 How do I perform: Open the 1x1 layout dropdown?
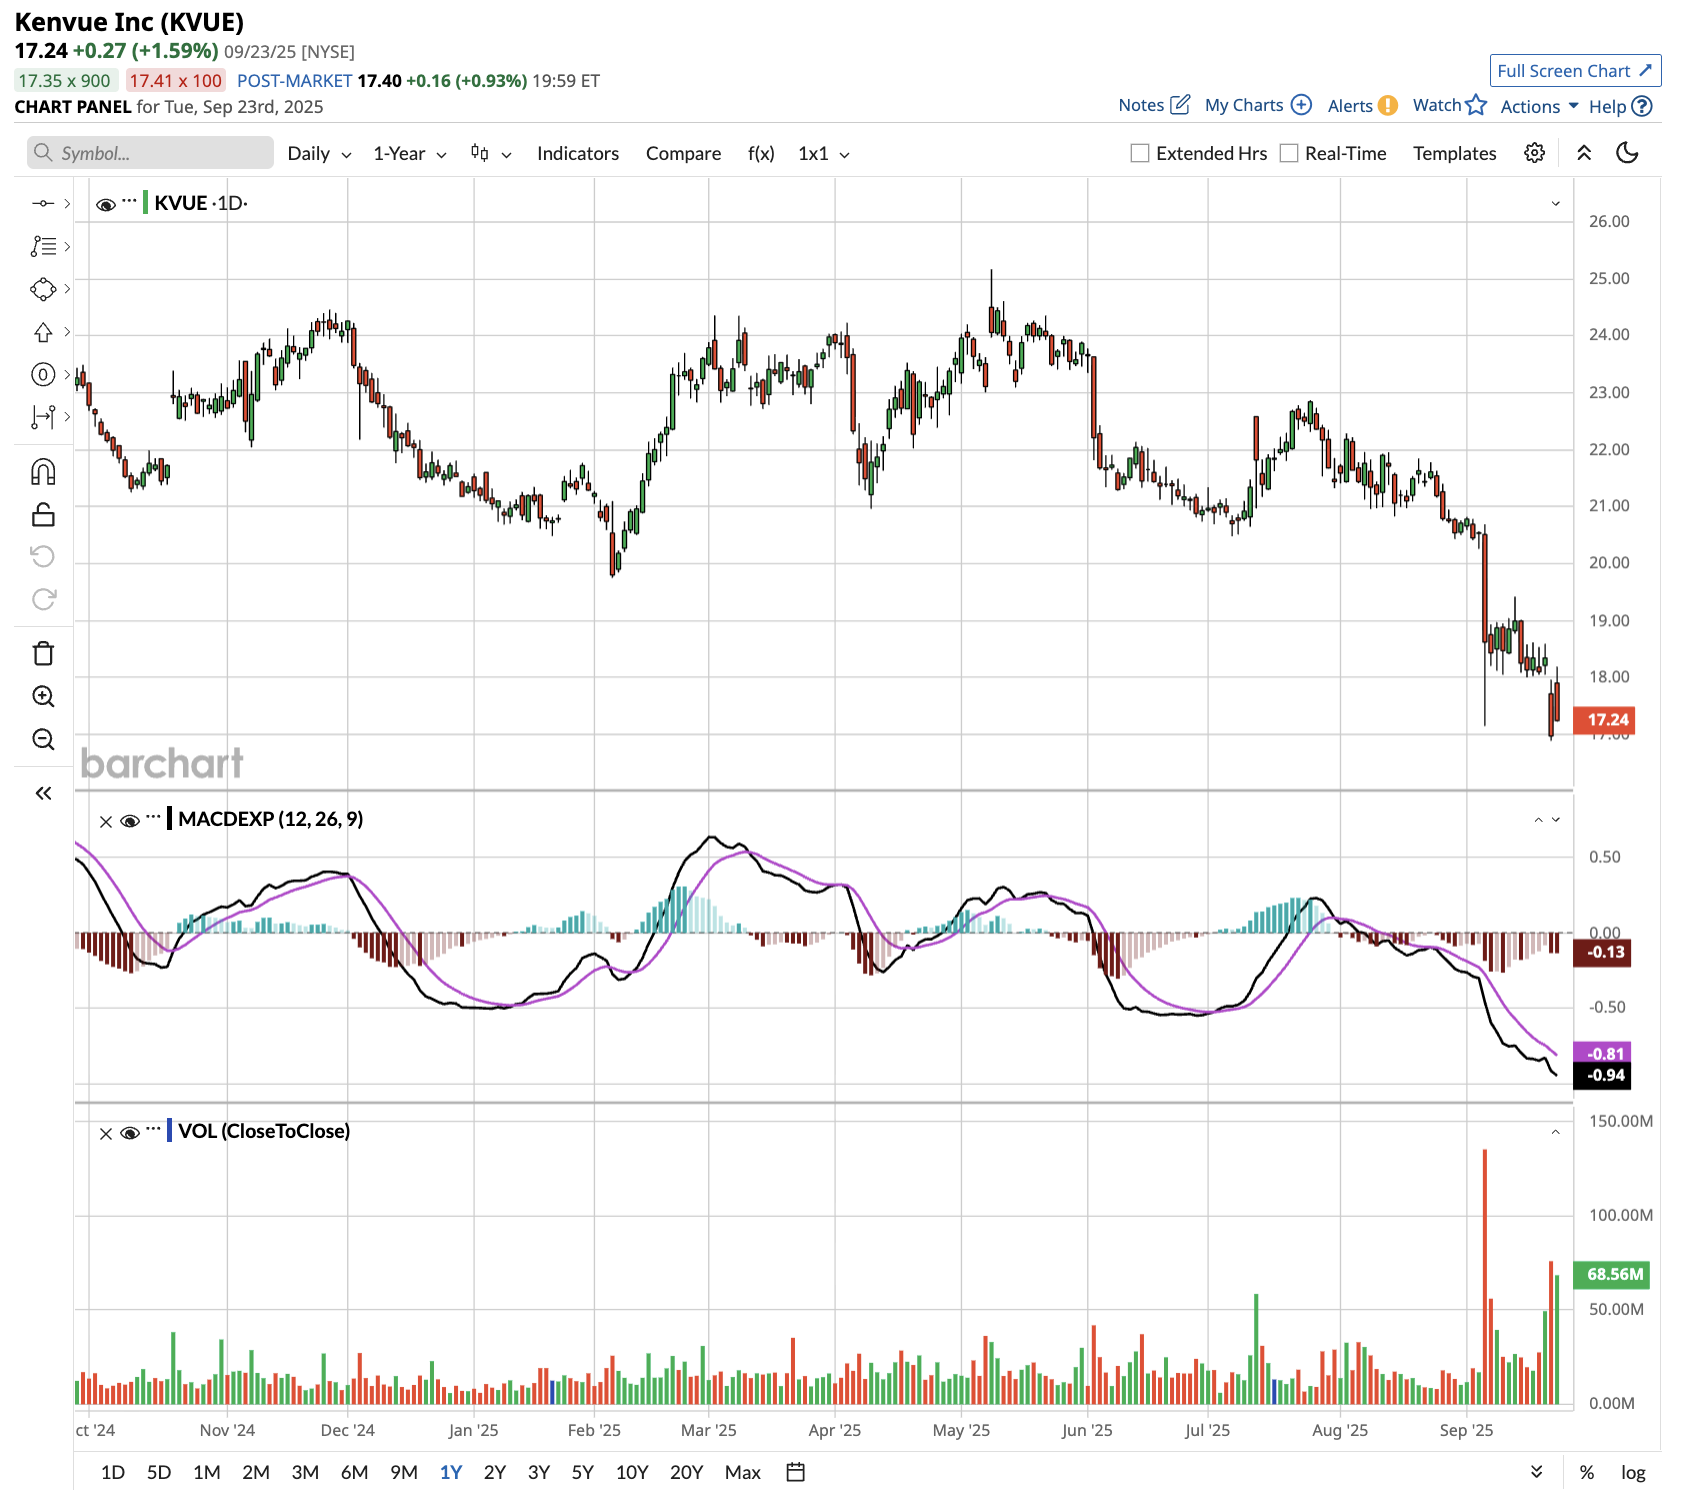(824, 153)
